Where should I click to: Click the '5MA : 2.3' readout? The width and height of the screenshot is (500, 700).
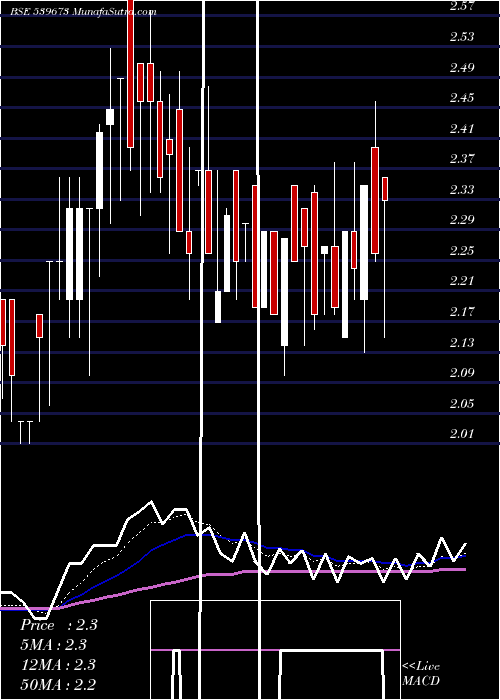pos(54,645)
